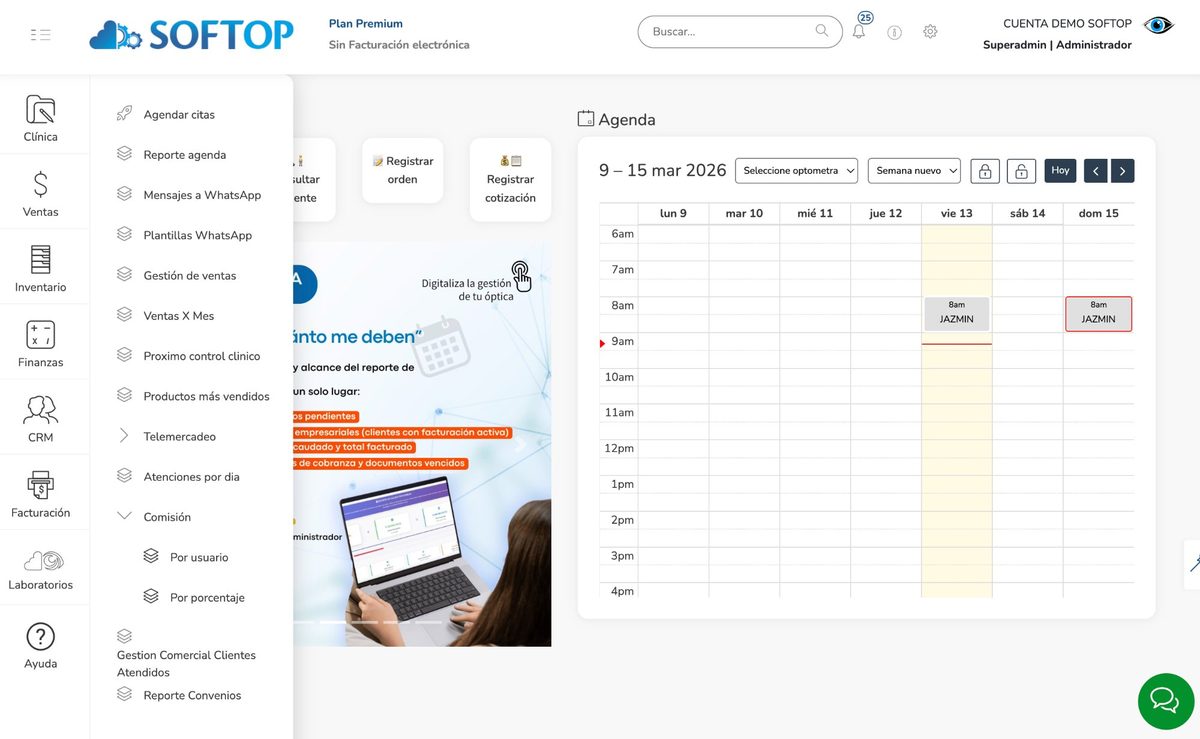Lock the agenda with the closed padlock toggle
This screenshot has height=739, width=1200.
click(x=985, y=170)
